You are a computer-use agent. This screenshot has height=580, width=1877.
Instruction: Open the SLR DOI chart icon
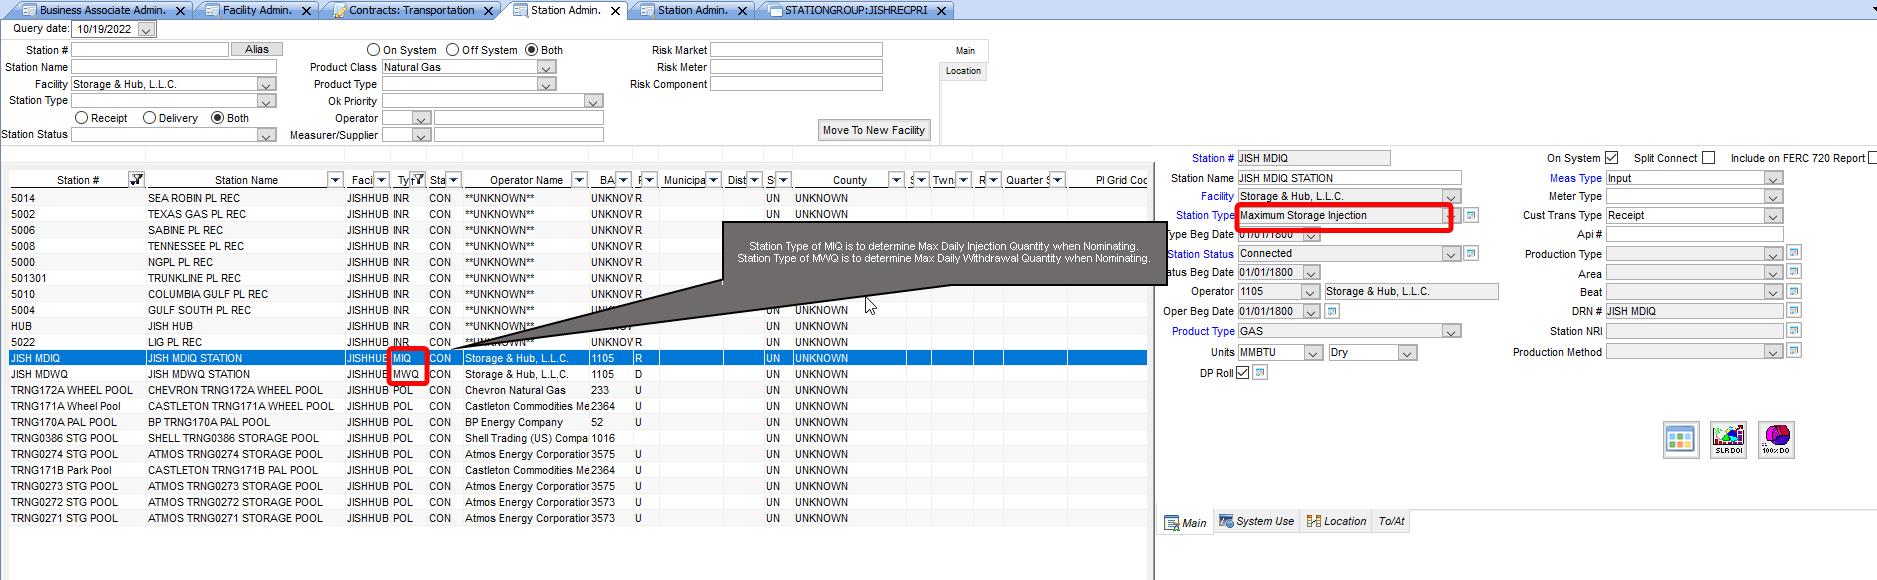pos(1728,439)
